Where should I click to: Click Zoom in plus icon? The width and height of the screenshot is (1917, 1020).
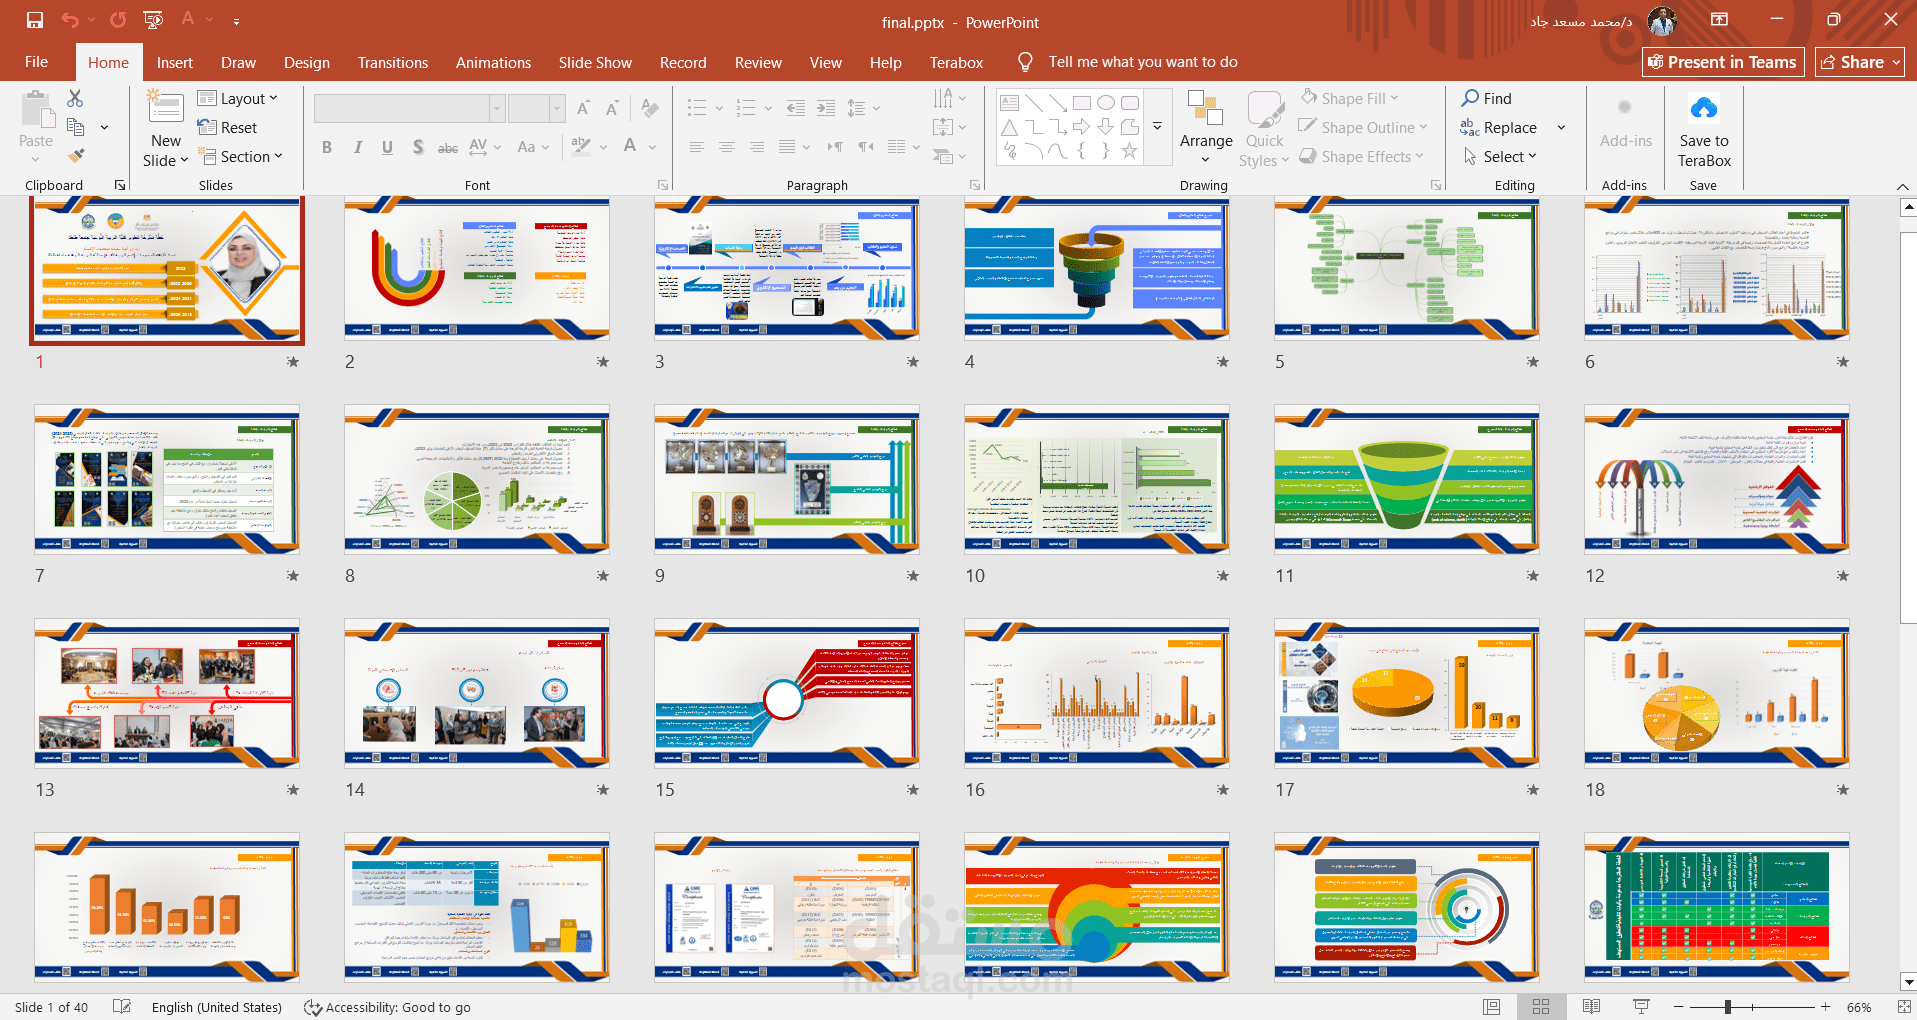[1826, 1007]
